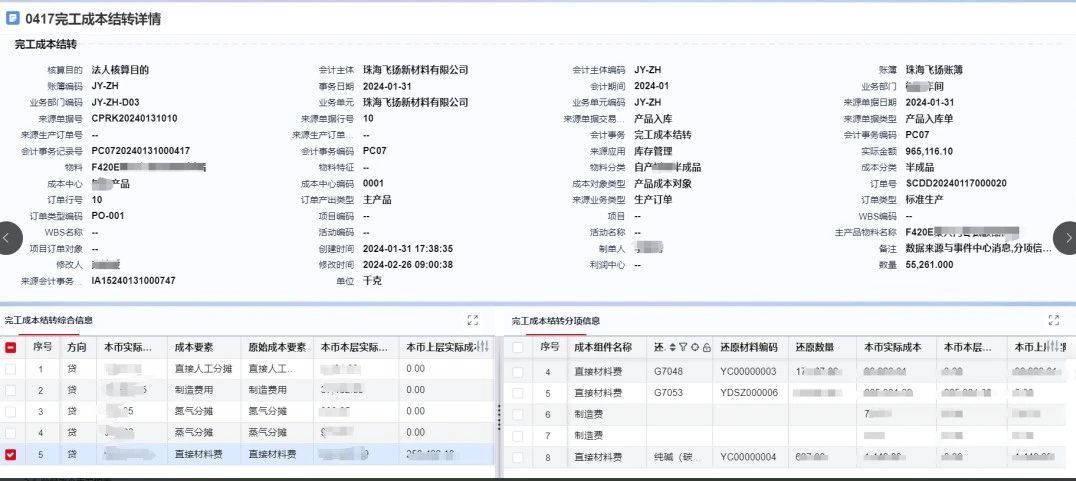The width and height of the screenshot is (1076, 481).
Task: Tick row 1 直接人工分摊 checkbox
Action: pyautogui.click(x=10, y=369)
